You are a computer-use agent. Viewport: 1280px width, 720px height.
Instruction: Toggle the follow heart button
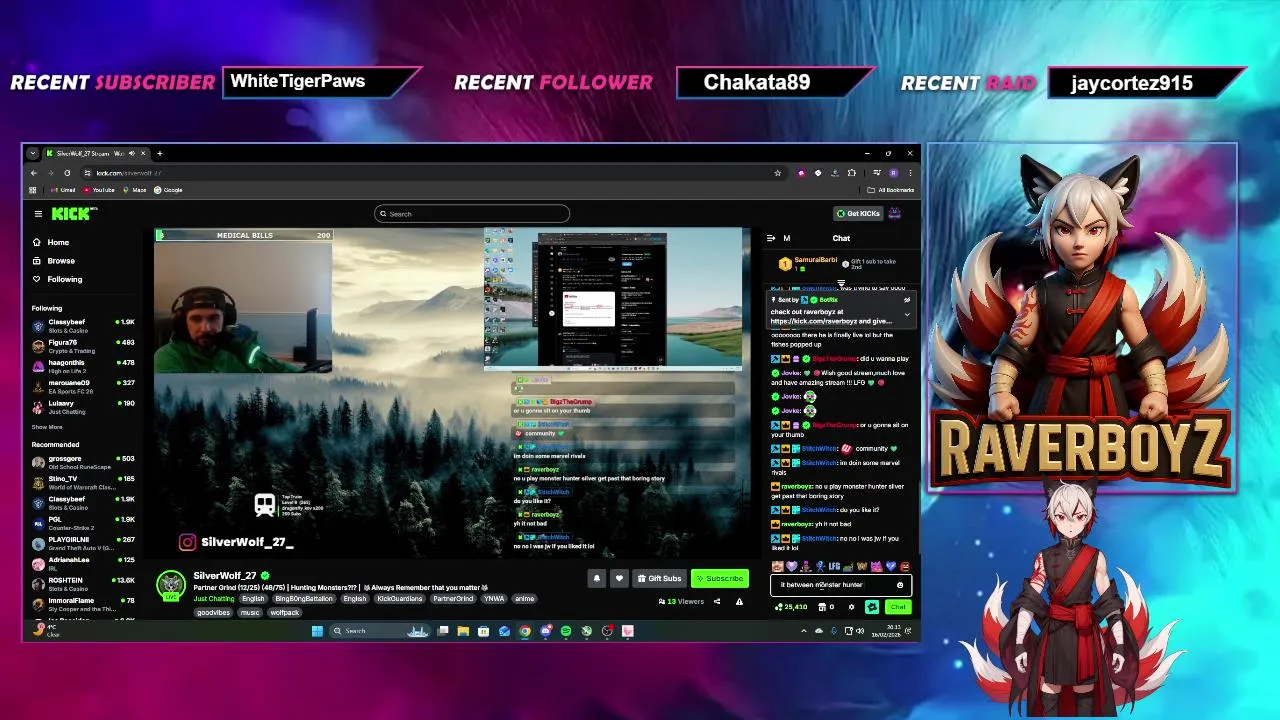[x=619, y=578]
